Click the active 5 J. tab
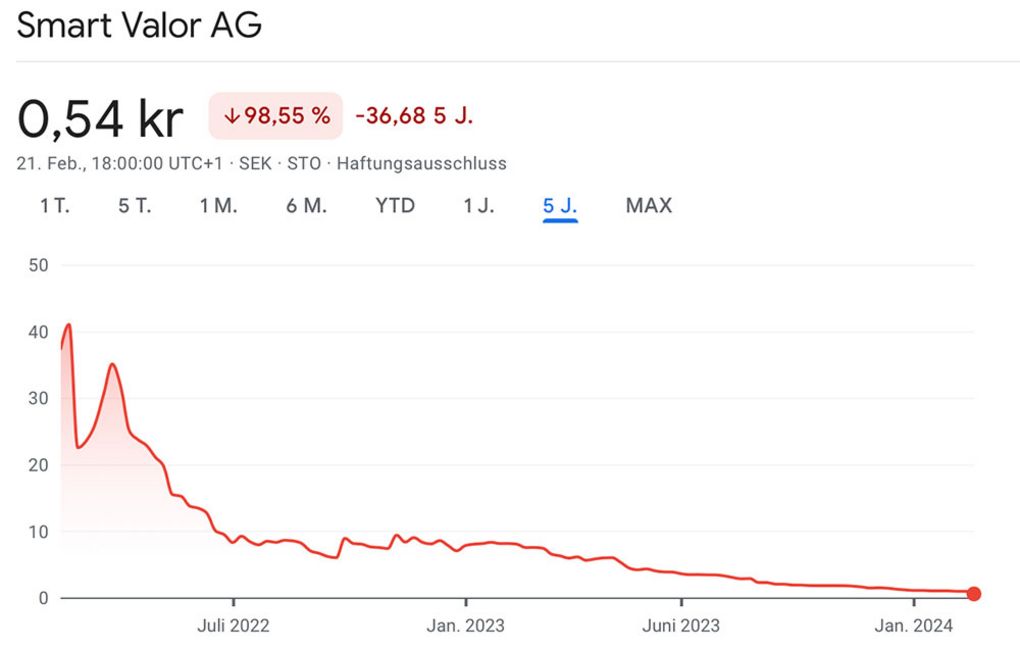Viewport: 1020px width, 651px height. [560, 206]
